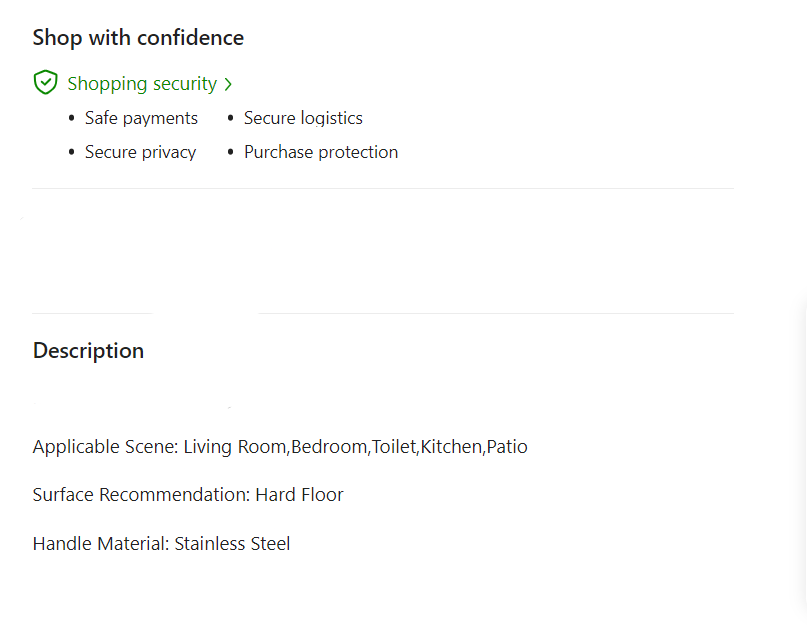Click the Safe payments item
The height and width of the screenshot is (637, 807).
tap(141, 118)
